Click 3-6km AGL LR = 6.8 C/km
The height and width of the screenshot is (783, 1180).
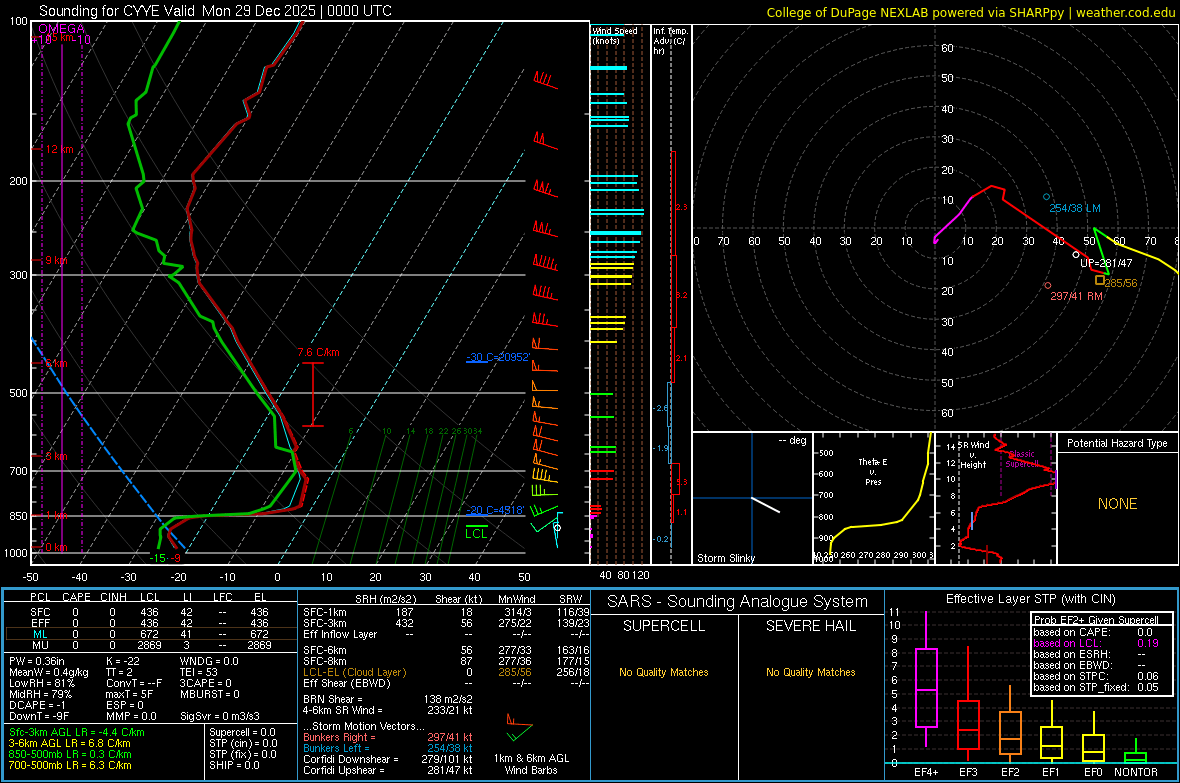pos(70,742)
